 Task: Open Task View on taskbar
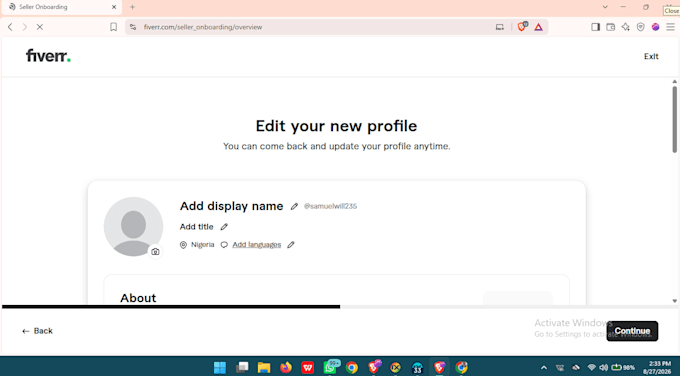[x=242, y=367]
